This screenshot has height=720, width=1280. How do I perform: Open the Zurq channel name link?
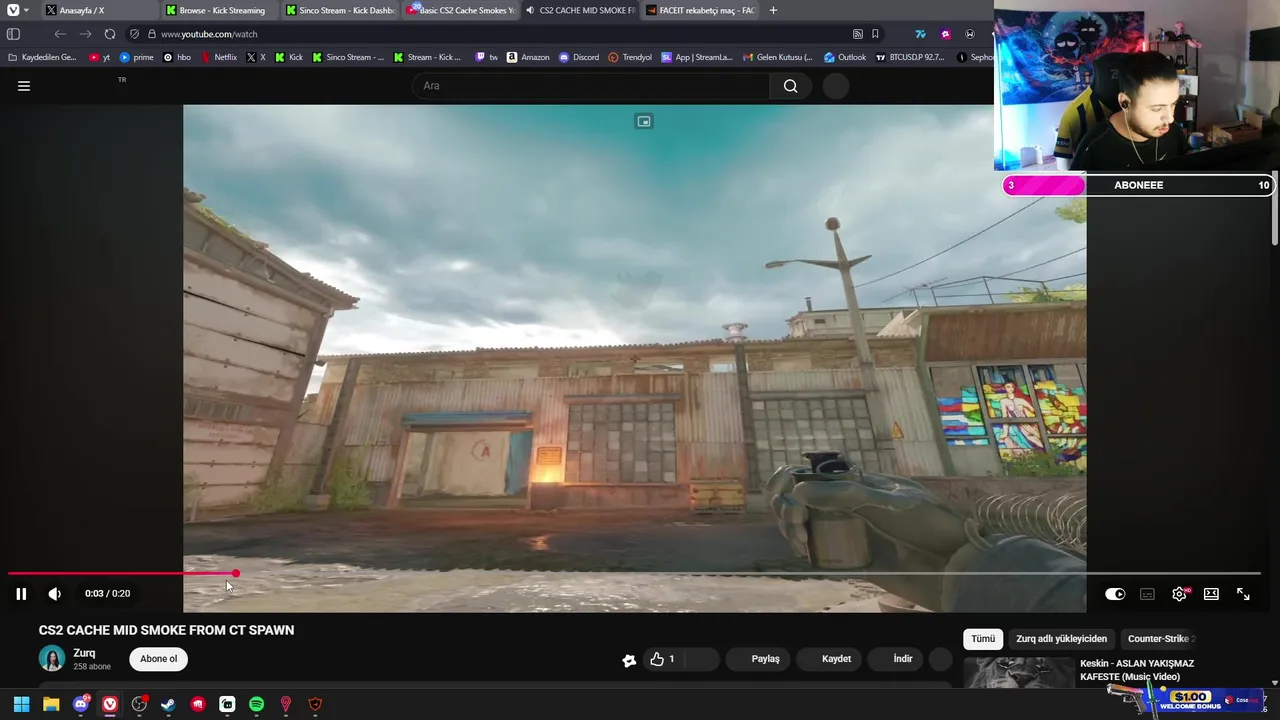coord(84,653)
